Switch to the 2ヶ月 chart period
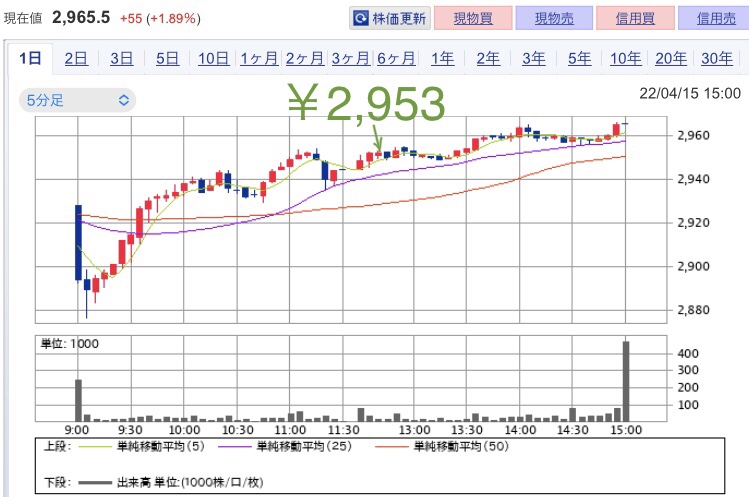Viewport: 749px width, 497px height. click(305, 59)
